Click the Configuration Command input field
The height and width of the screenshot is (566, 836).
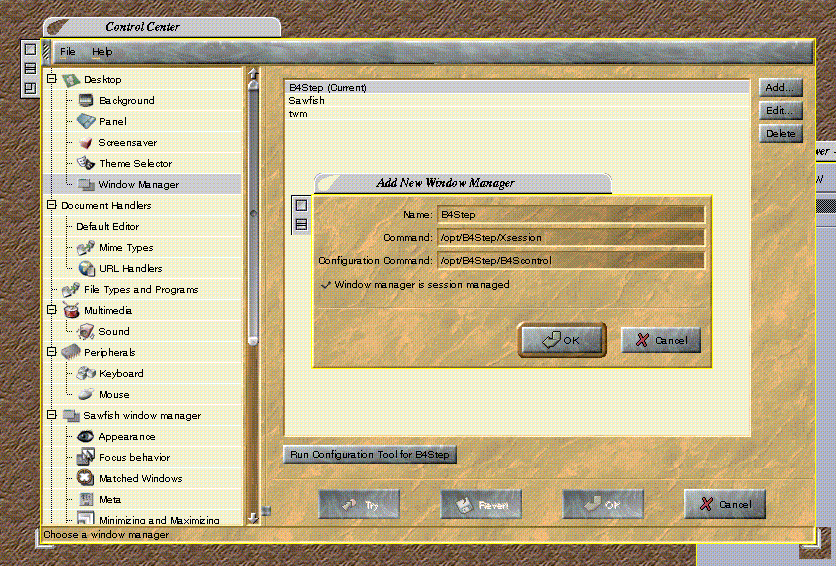click(570, 260)
